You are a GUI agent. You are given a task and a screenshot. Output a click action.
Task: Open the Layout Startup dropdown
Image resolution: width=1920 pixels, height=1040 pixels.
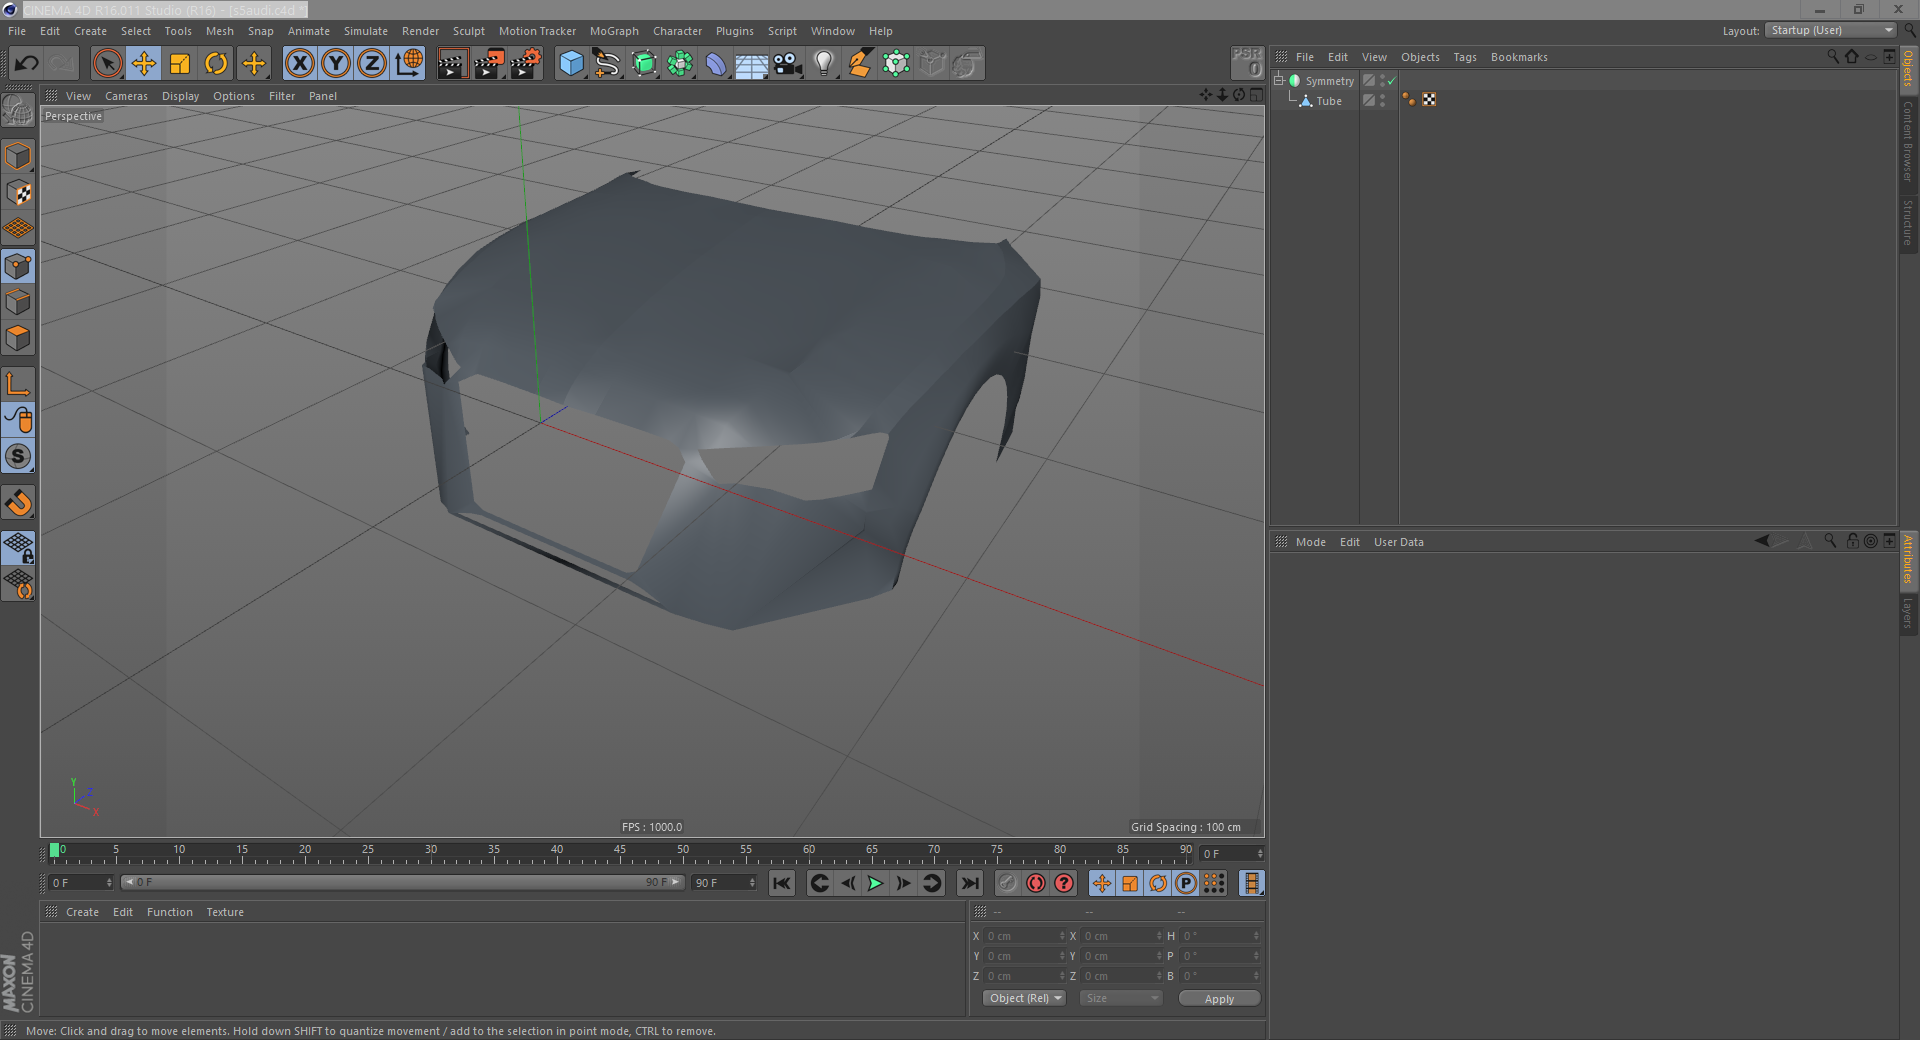1831,30
